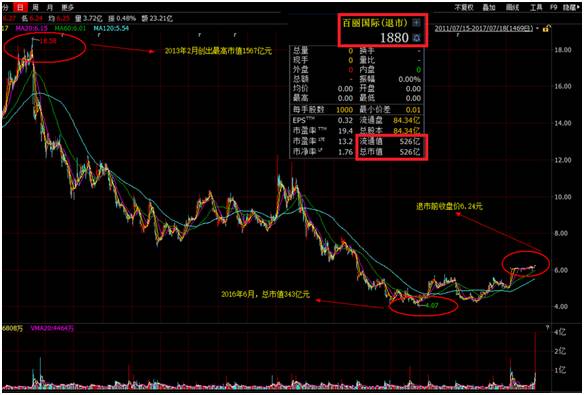584x395 pixels.
Task: Open the 2011/07/15-2017/07/18 date range link
Action: pos(484,29)
